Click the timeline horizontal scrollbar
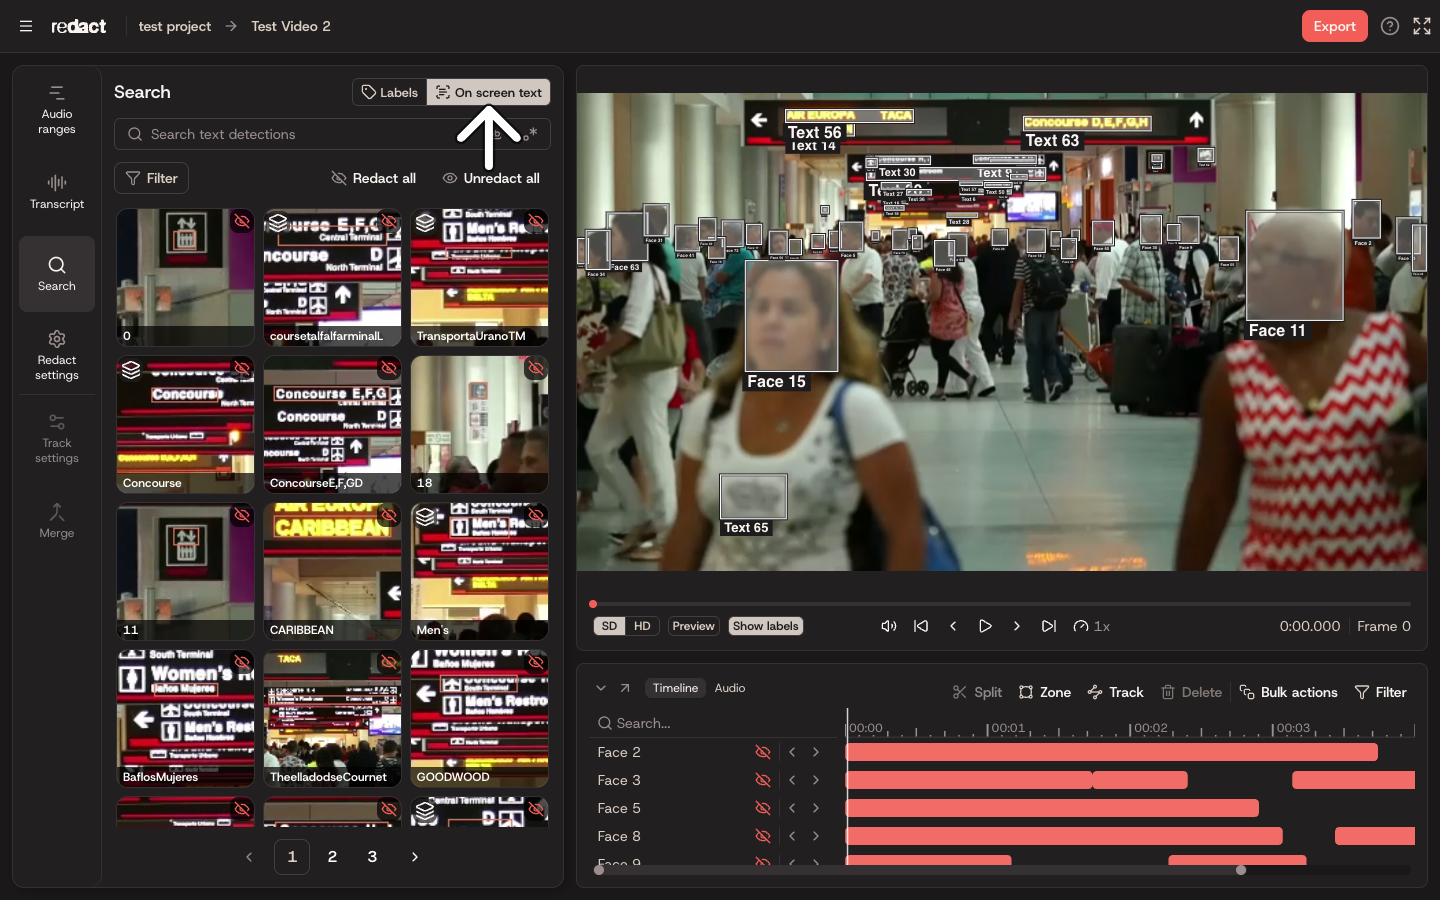The width and height of the screenshot is (1440, 900). (920, 870)
